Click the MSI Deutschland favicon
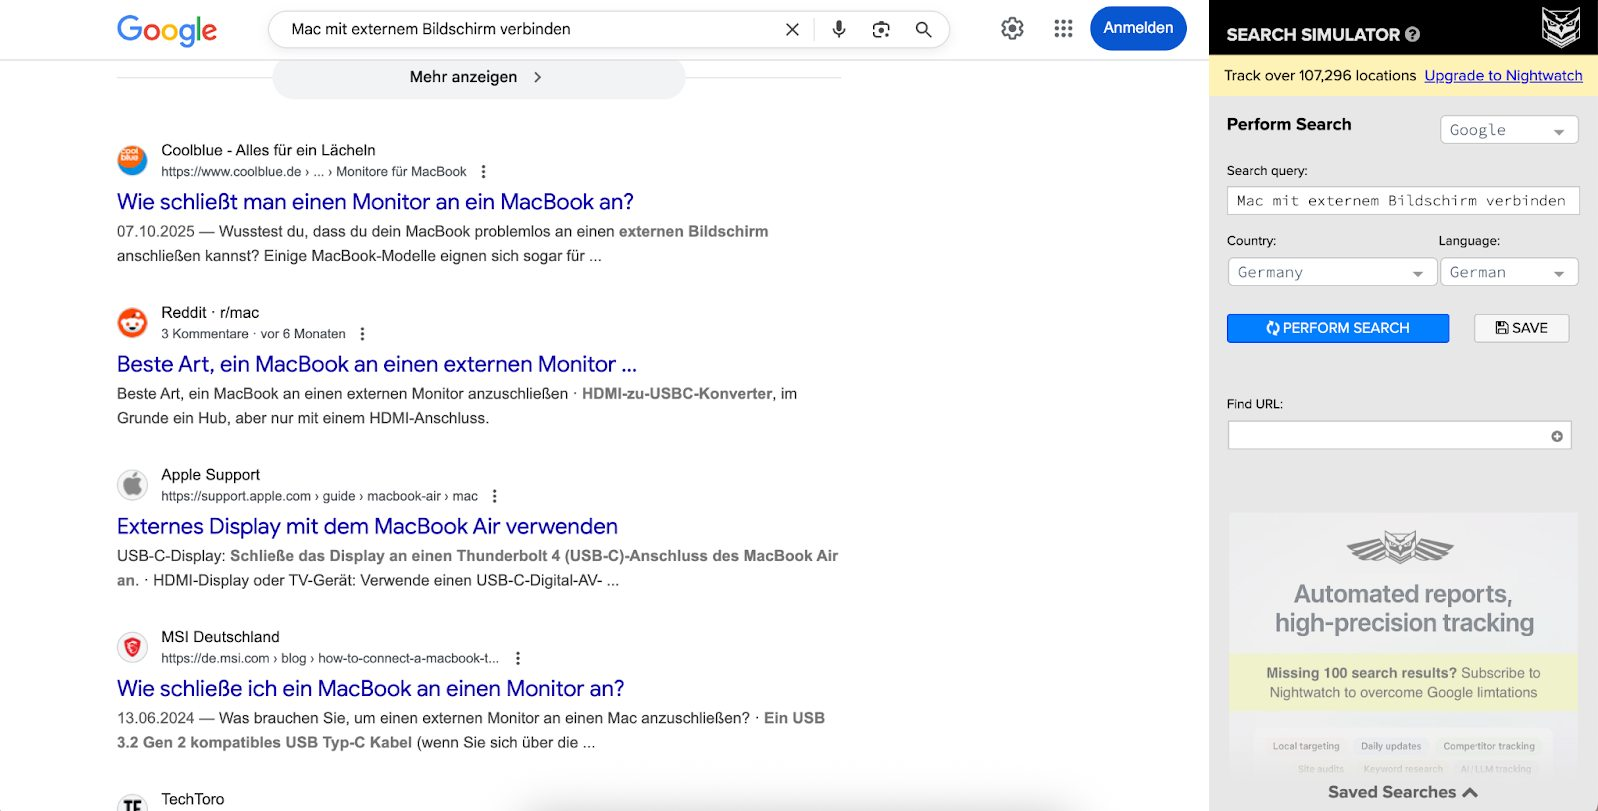 tap(132, 647)
